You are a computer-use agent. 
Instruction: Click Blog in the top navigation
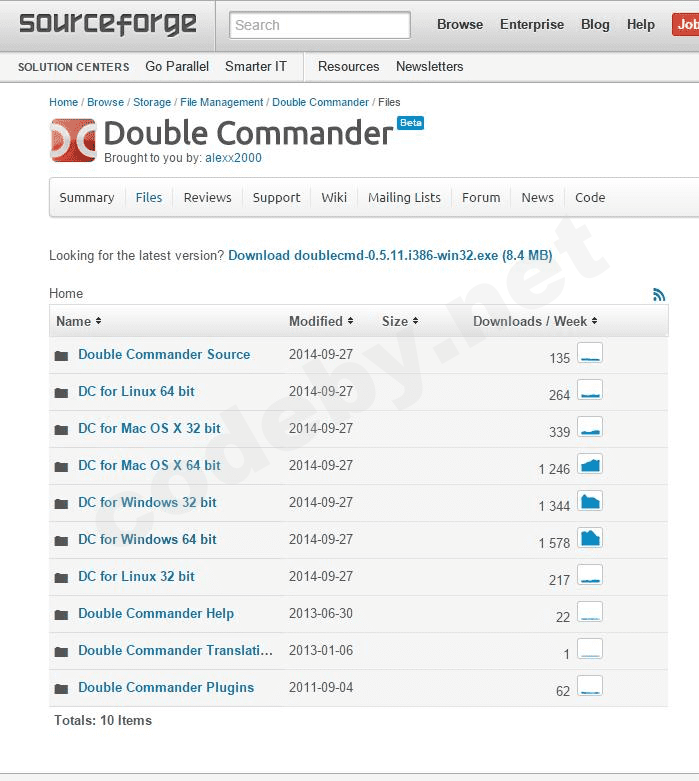coord(595,24)
